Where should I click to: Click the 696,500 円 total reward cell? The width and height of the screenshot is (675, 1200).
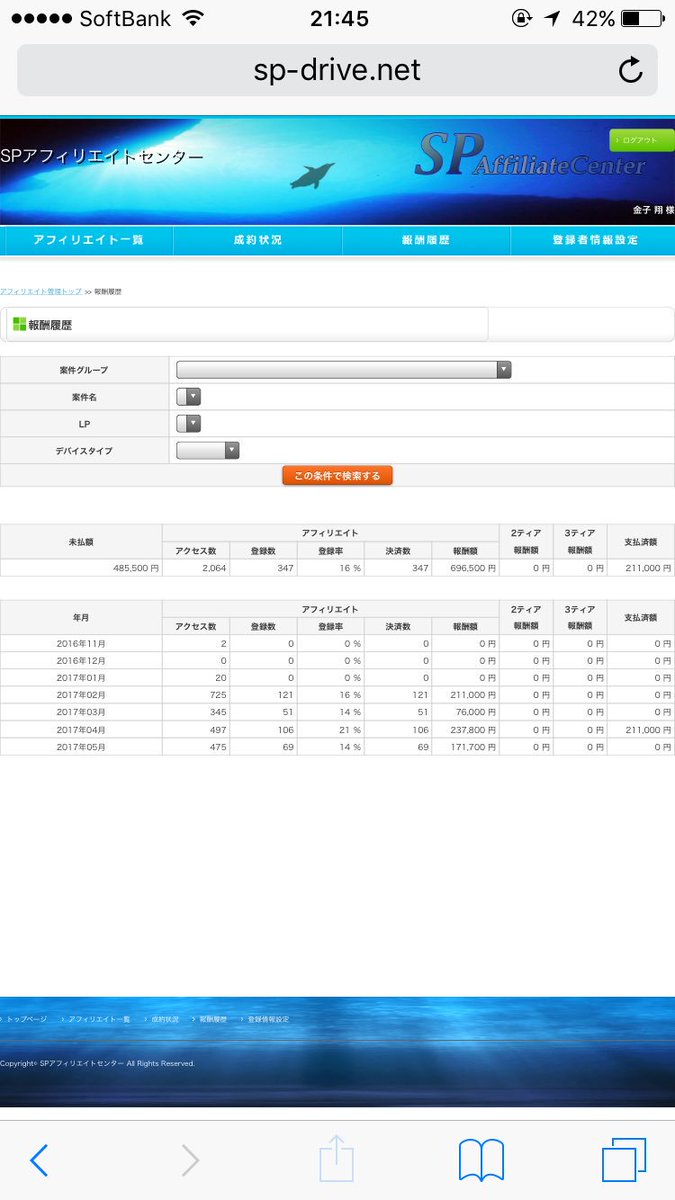pyautogui.click(x=465, y=568)
